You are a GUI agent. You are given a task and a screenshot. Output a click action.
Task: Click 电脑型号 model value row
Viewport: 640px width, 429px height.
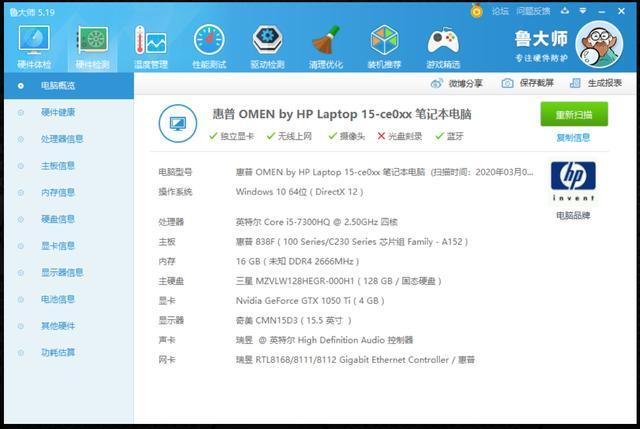tap(384, 172)
